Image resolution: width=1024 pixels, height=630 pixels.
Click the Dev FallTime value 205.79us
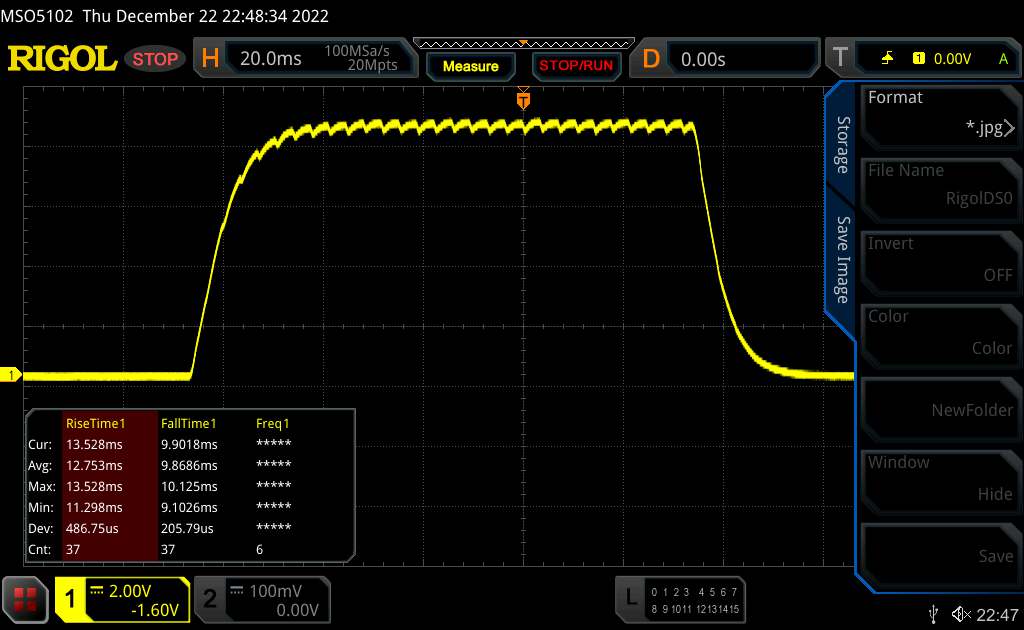click(187, 528)
